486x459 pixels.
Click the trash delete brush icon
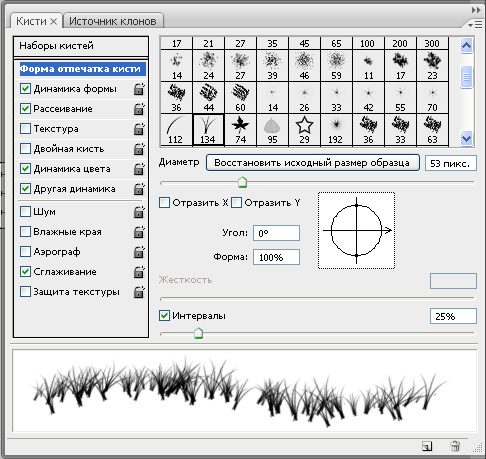pyautogui.click(x=455, y=446)
